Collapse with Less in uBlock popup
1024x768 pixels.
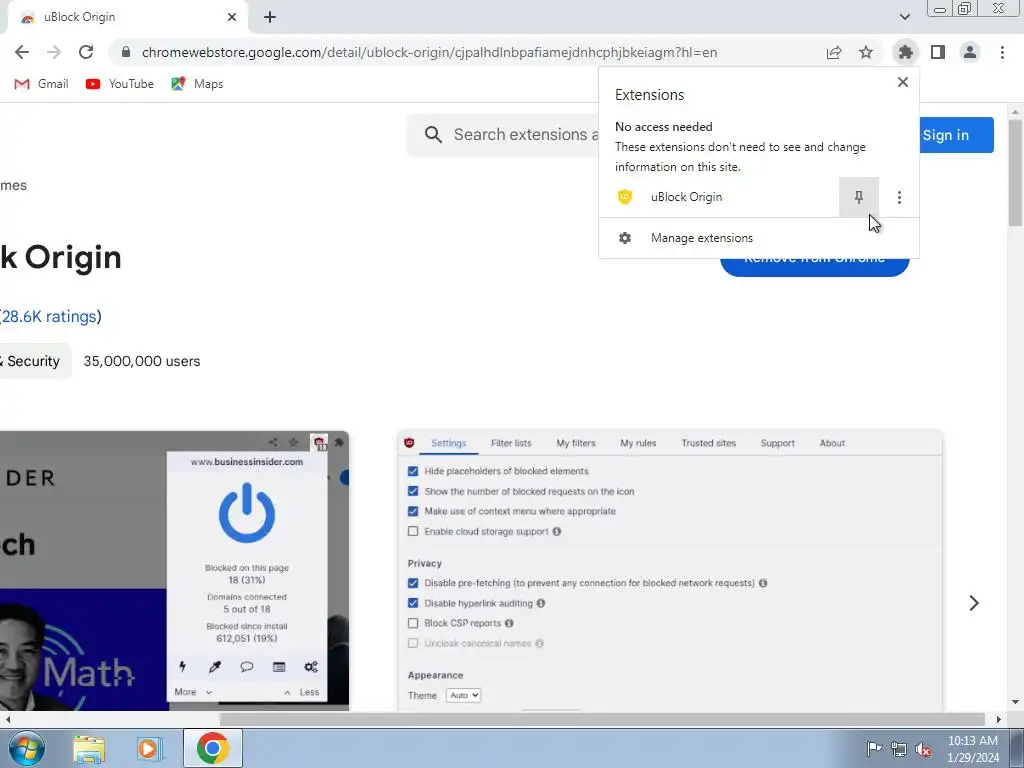tap(302, 692)
